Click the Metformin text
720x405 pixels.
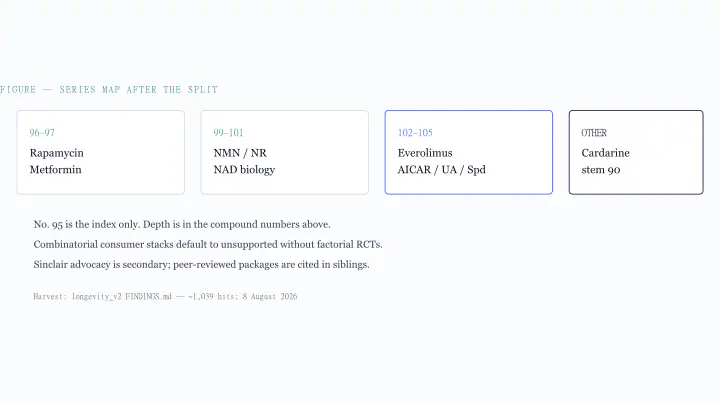tap(56, 169)
